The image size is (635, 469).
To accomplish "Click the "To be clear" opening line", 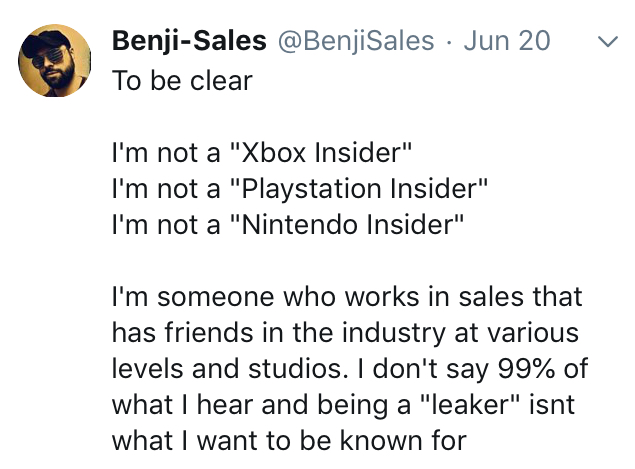I will pos(182,81).
